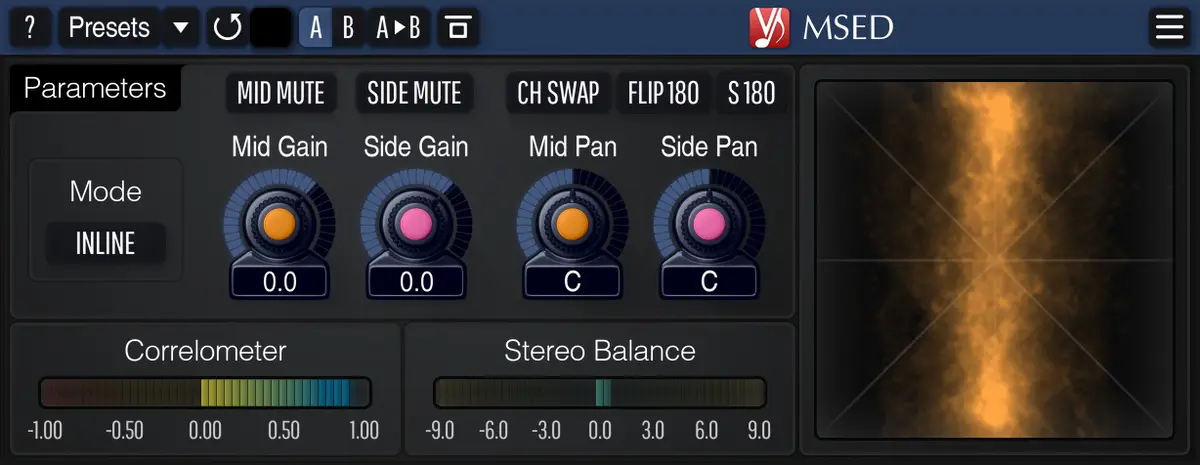Image resolution: width=1200 pixels, height=465 pixels.
Task: Click the 1.00 Correlometer scale value
Action: 364,431
